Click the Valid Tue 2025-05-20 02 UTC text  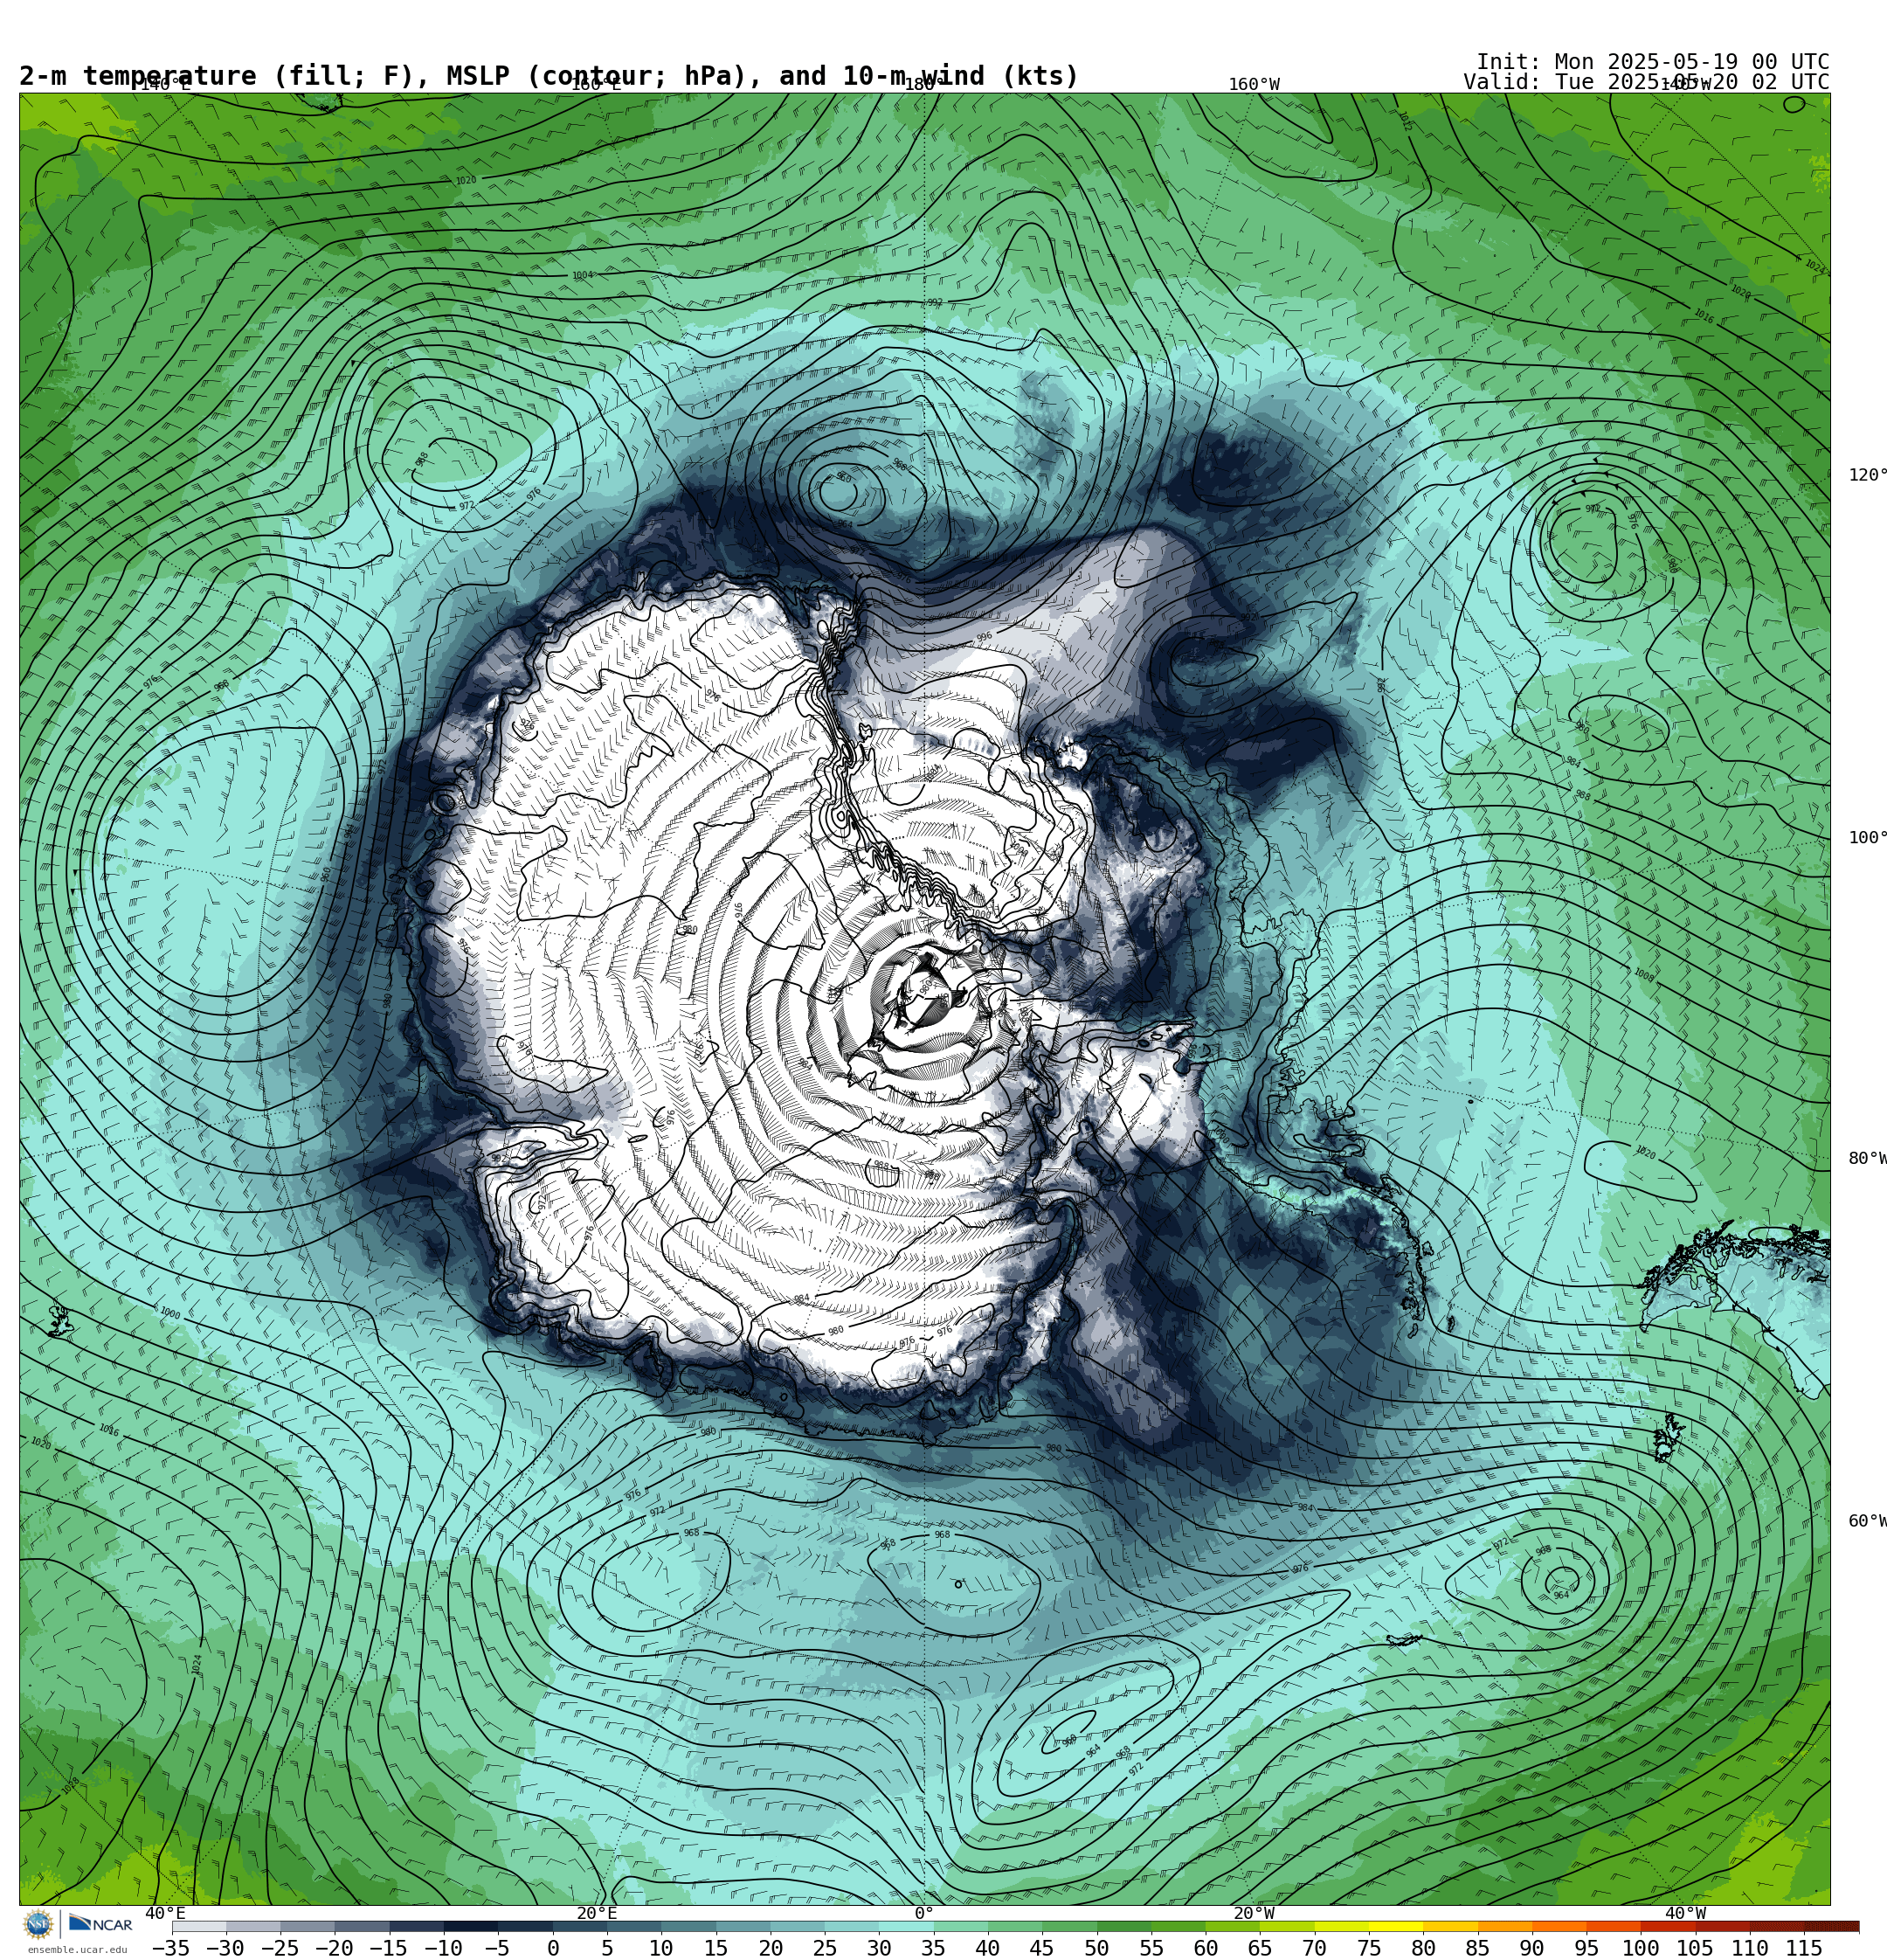pyautogui.click(x=1646, y=82)
